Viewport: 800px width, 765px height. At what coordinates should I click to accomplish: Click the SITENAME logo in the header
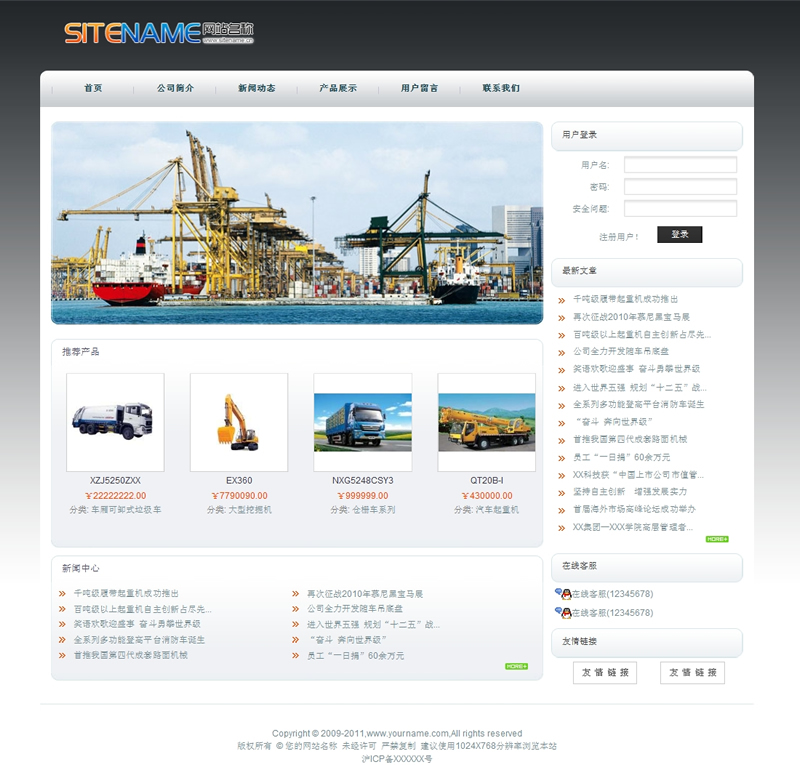[159, 33]
